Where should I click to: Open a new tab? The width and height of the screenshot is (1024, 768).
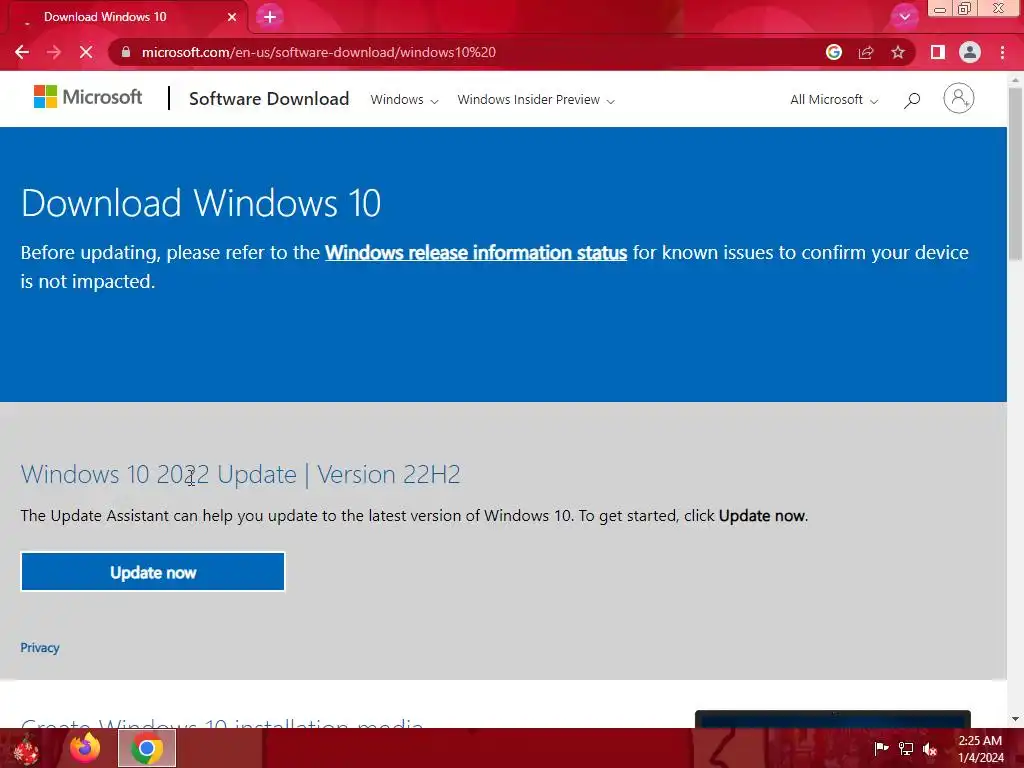(x=270, y=17)
